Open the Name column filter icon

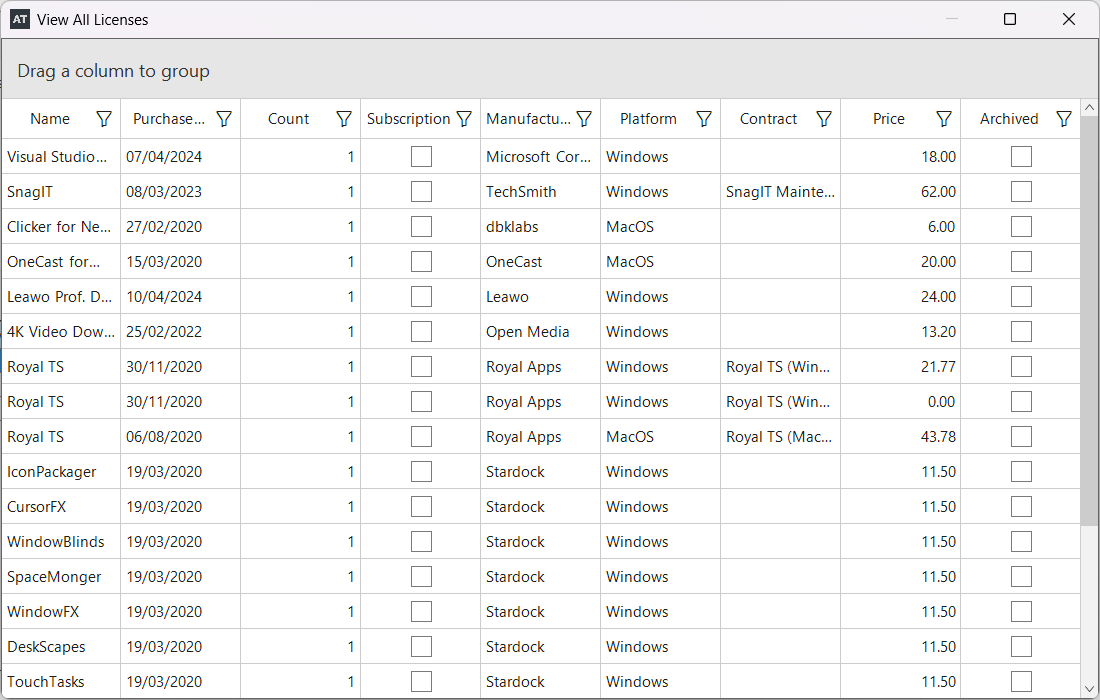pyautogui.click(x=104, y=119)
